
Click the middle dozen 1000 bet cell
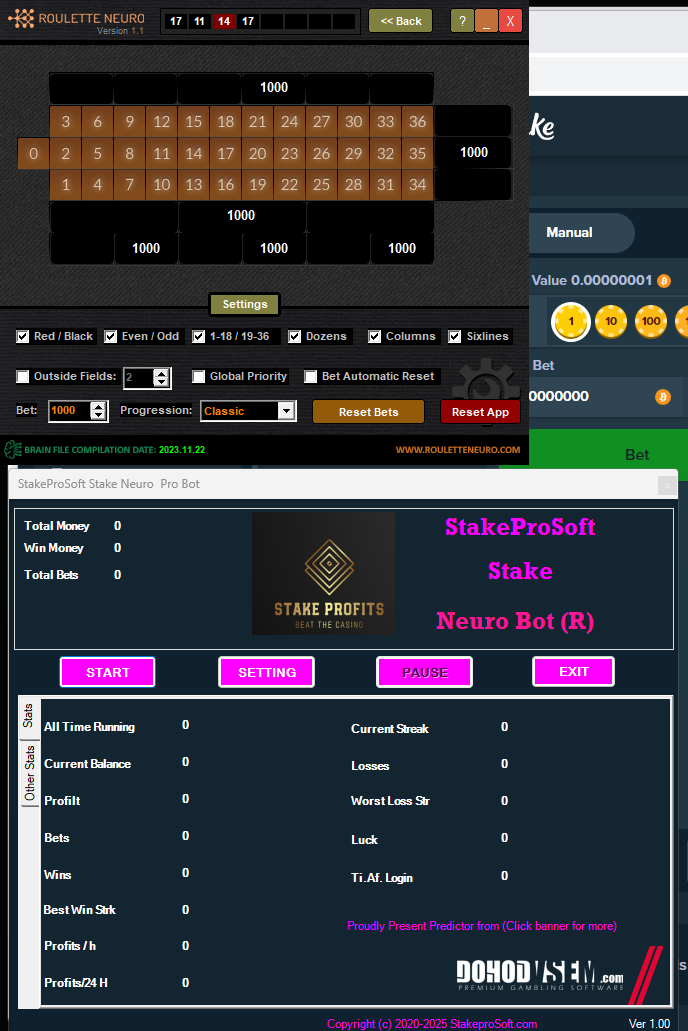pyautogui.click(x=241, y=216)
